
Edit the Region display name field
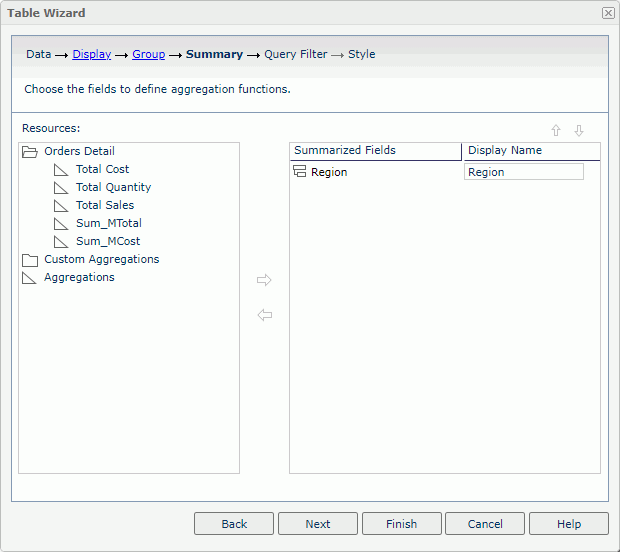point(524,172)
